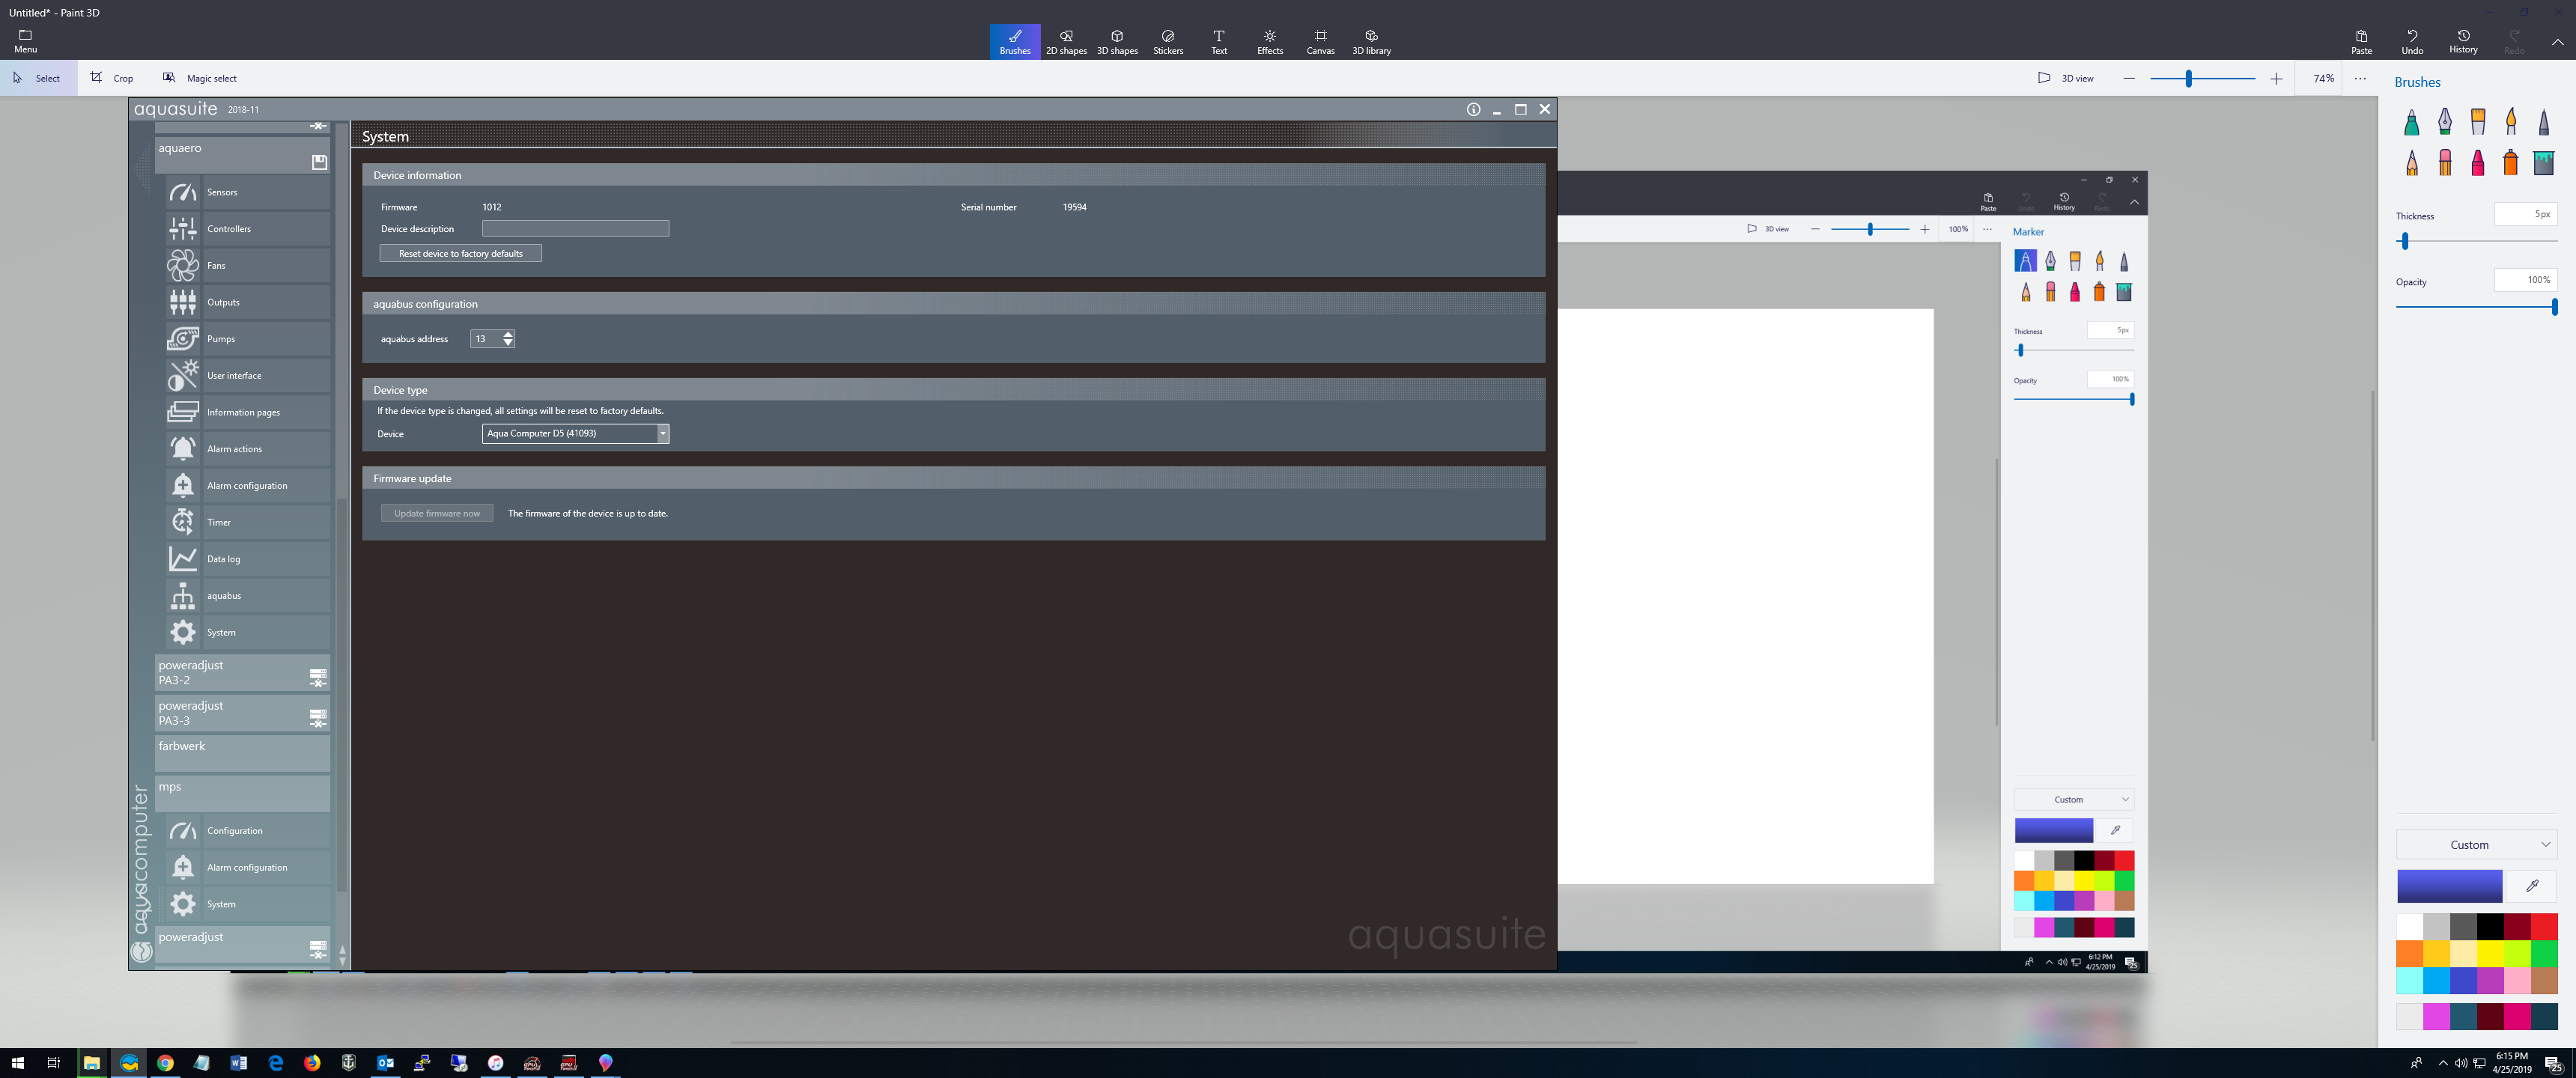Open the History panel

coord(2462,41)
